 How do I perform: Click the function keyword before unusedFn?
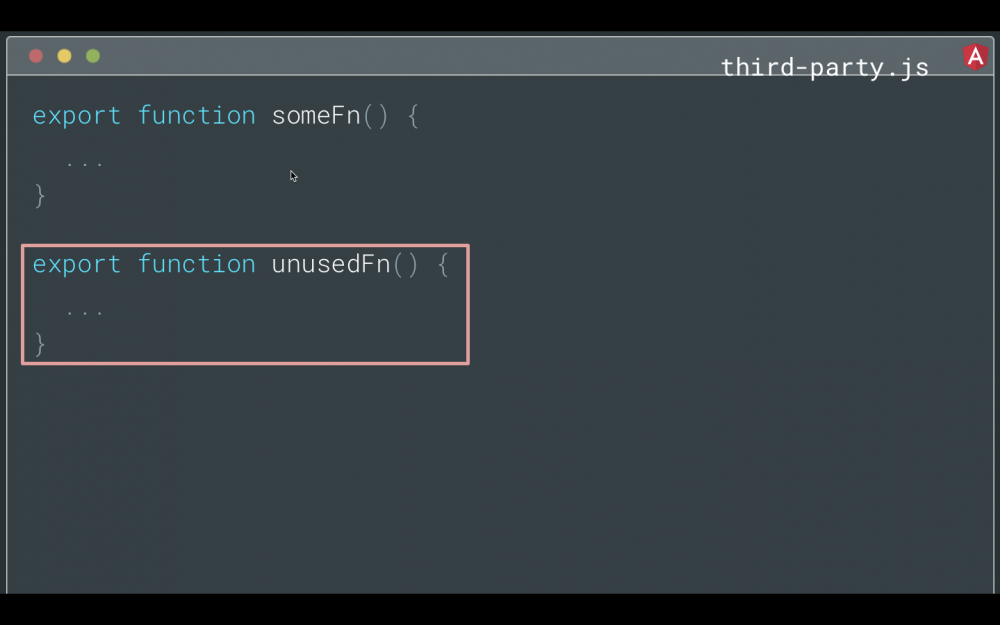click(196, 265)
